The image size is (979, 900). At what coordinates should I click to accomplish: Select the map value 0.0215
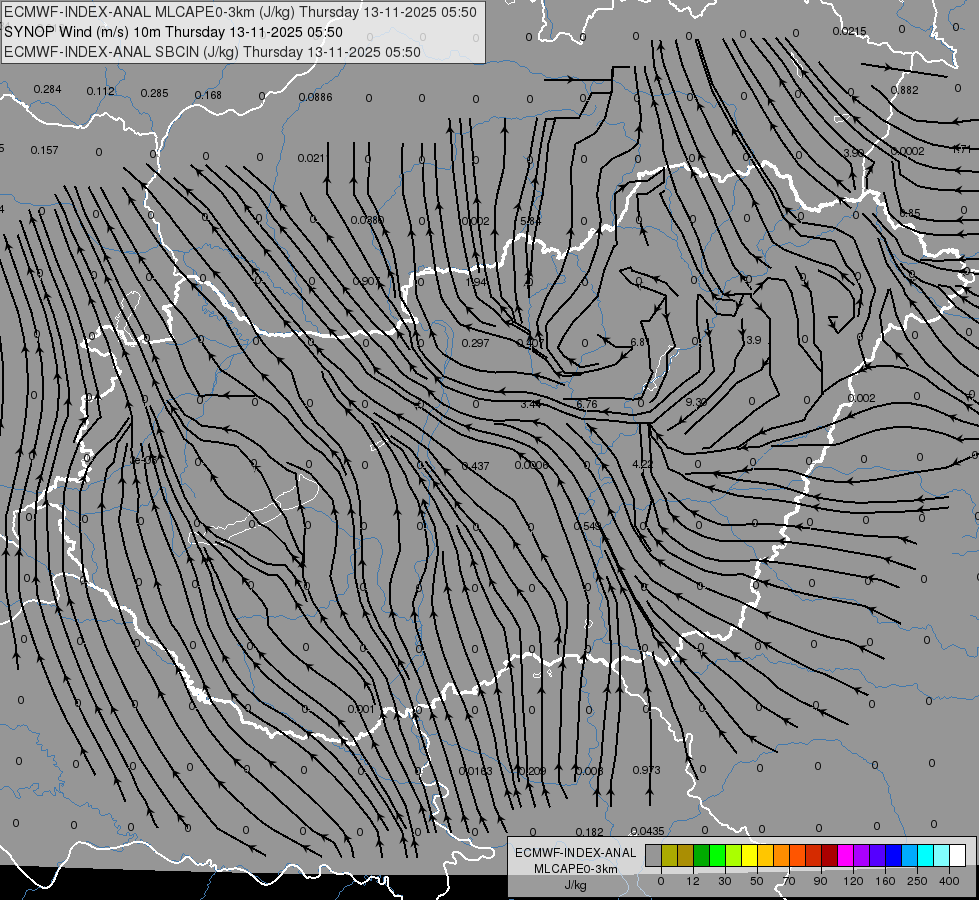(x=849, y=31)
